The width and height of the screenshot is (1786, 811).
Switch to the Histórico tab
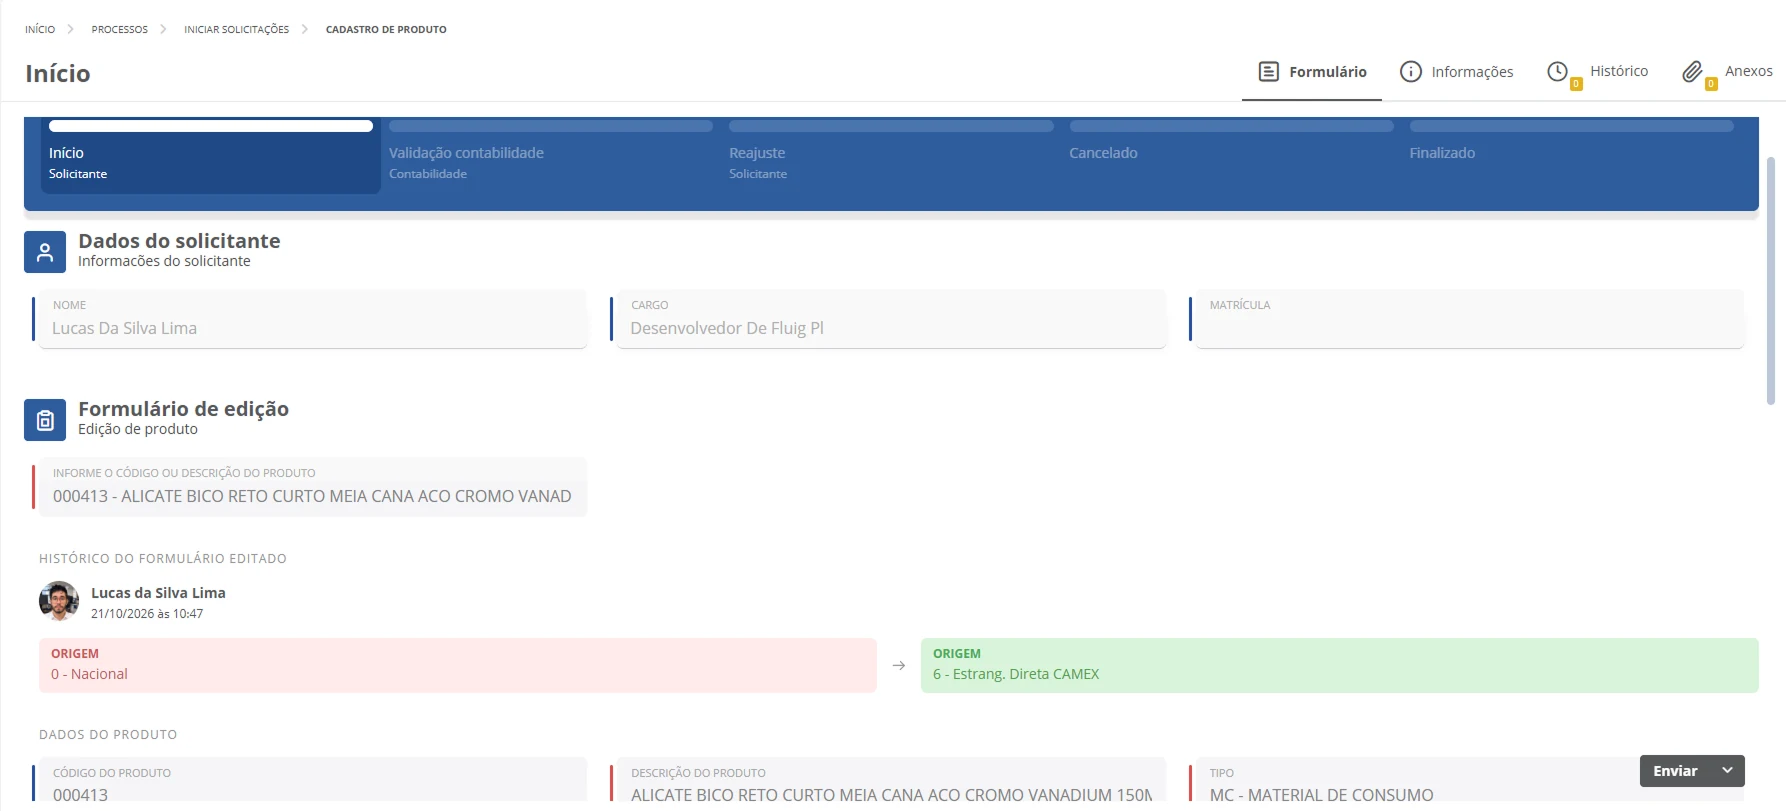pyautogui.click(x=1597, y=71)
